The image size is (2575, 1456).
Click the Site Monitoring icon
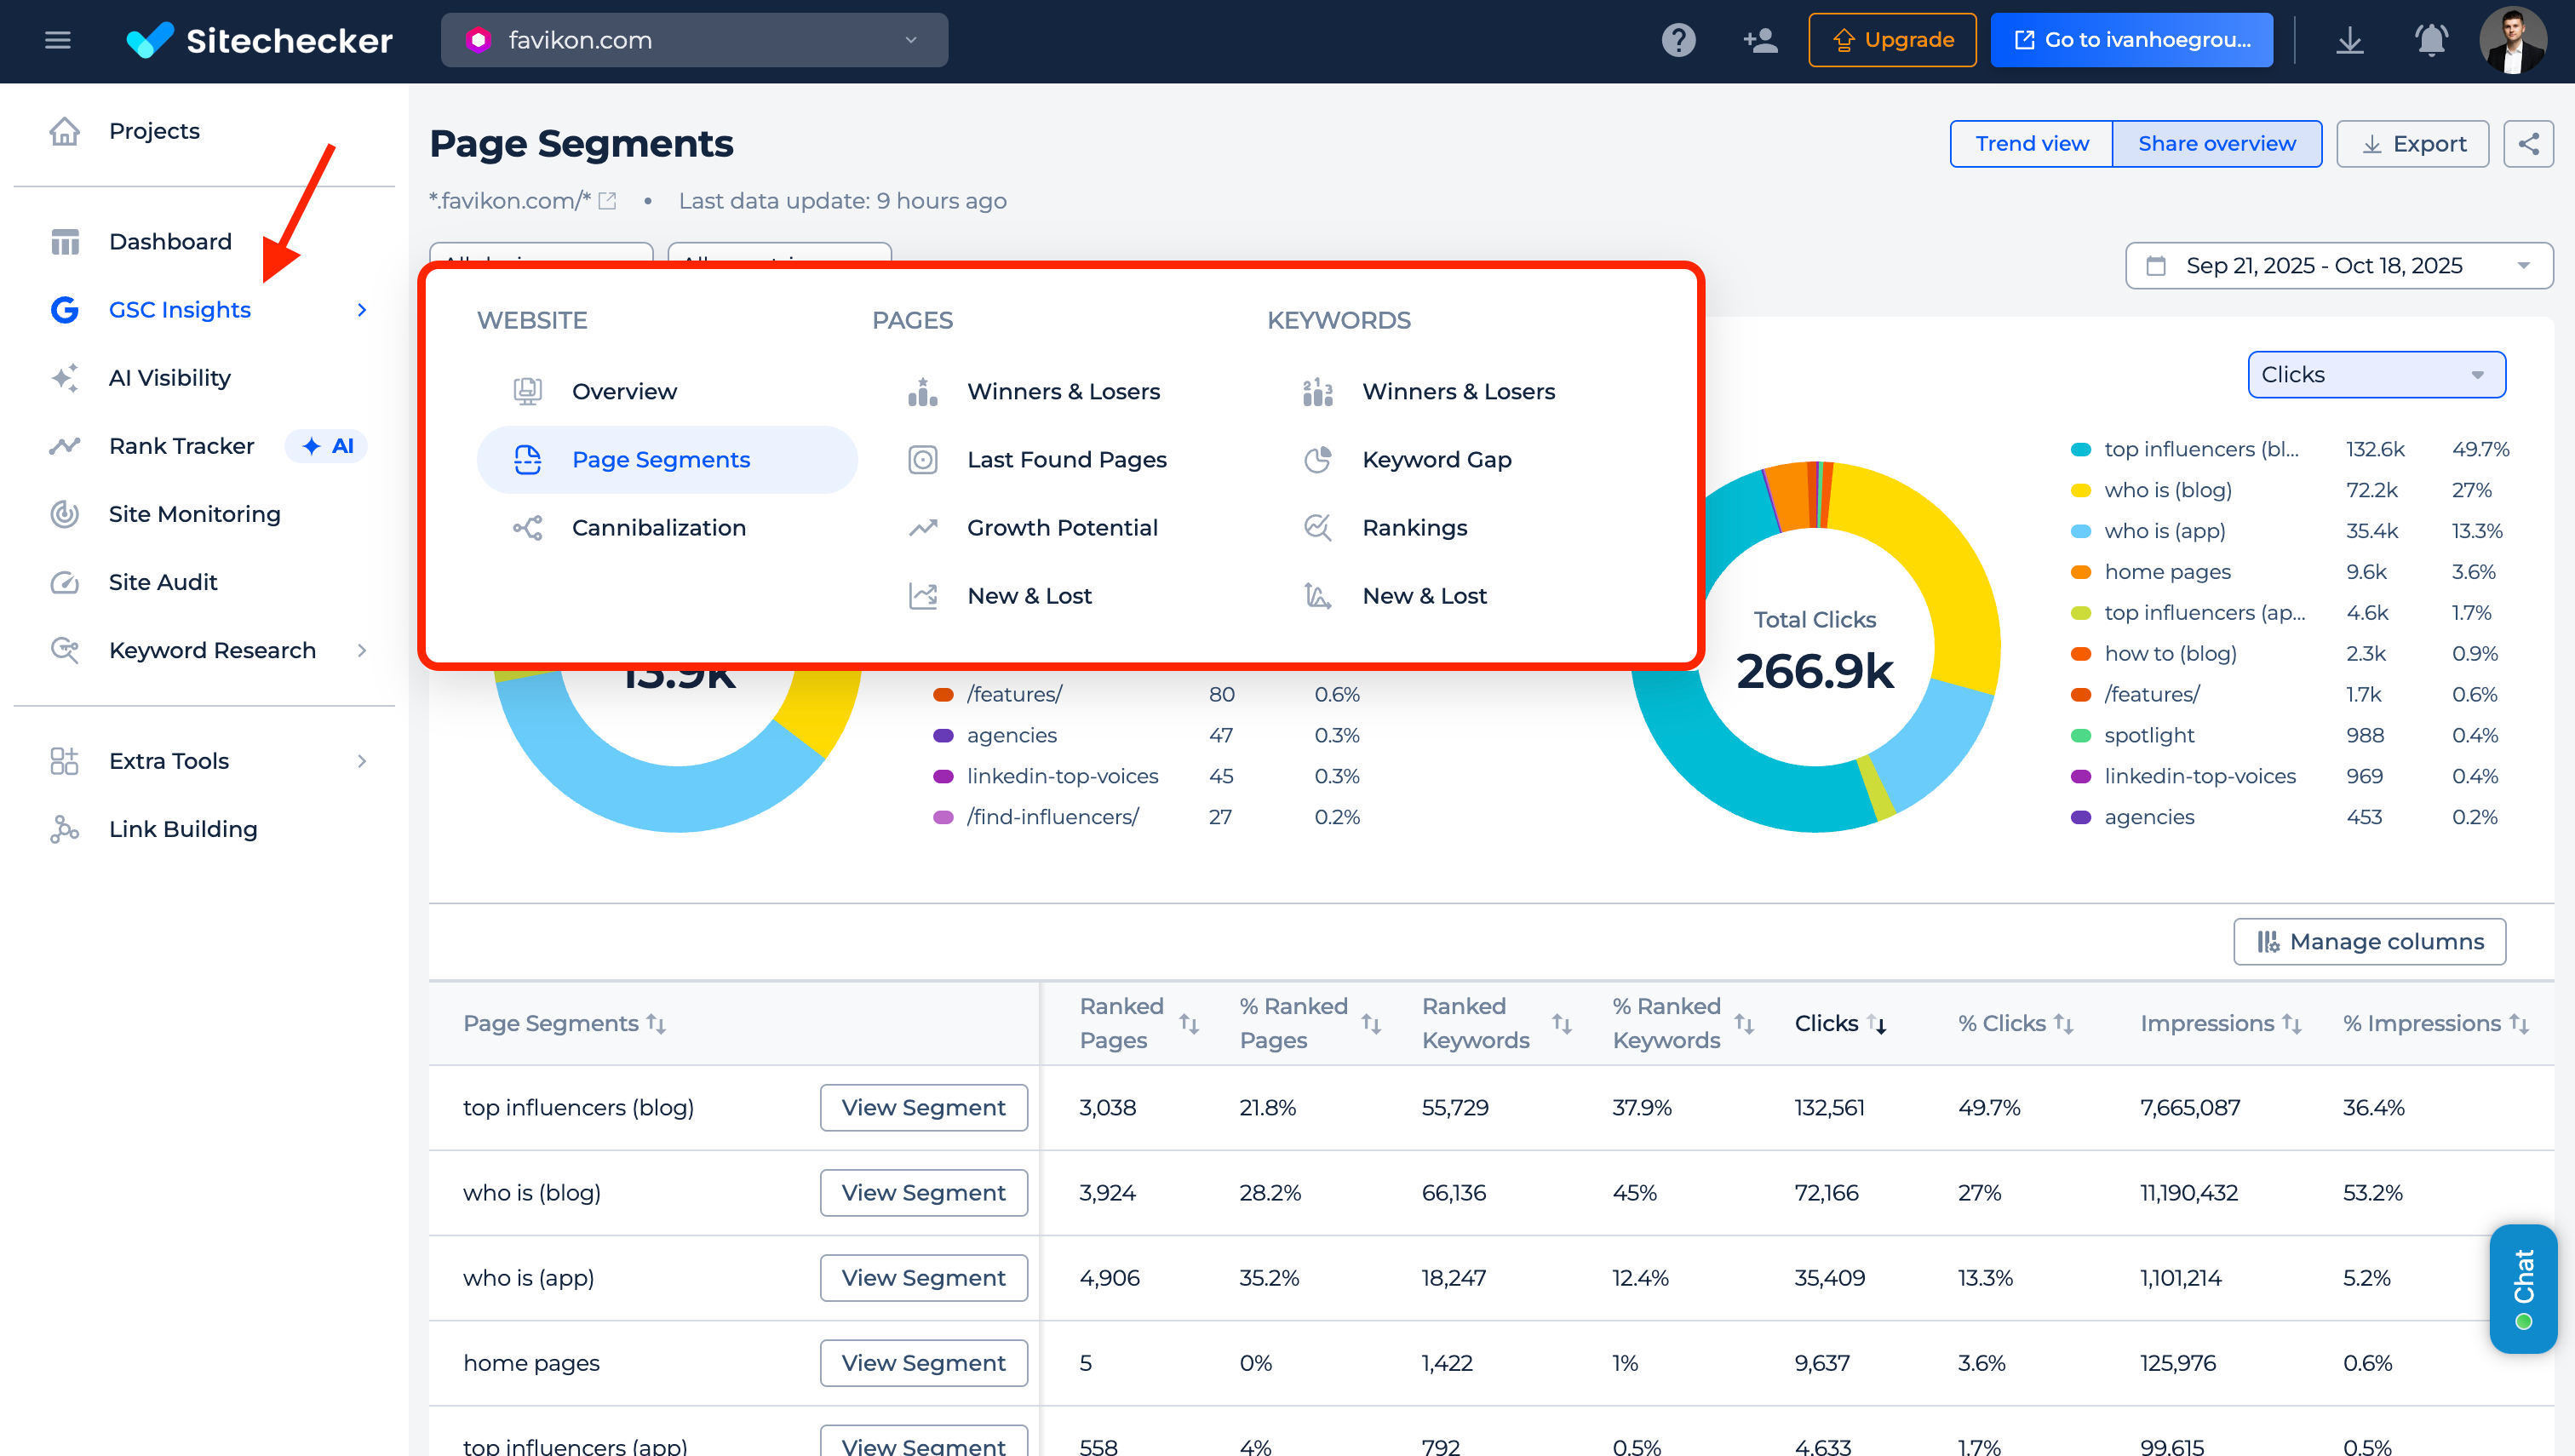[65, 514]
